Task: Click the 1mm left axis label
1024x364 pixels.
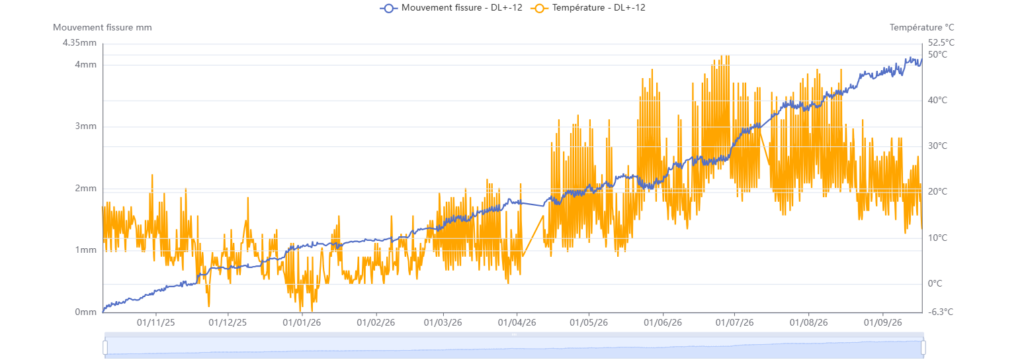Action: (x=86, y=250)
